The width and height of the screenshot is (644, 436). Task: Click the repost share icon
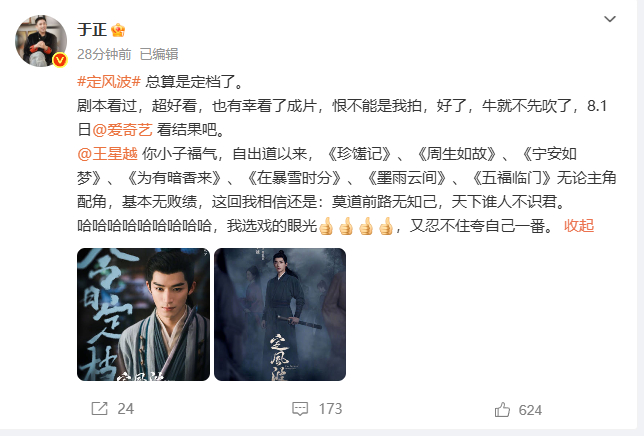click(x=99, y=408)
